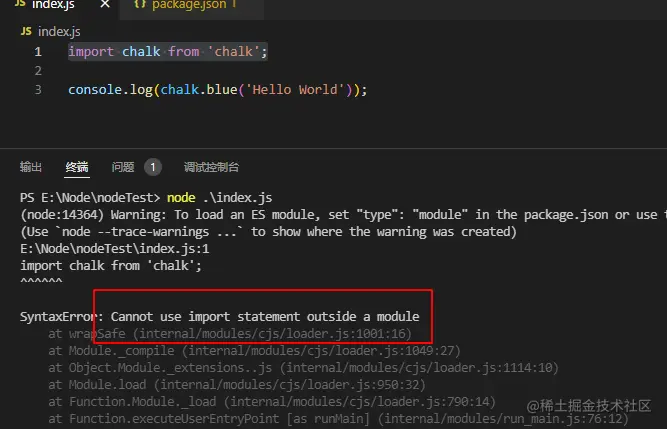Click the Module._compile stack trace line
Screen dimensions: 667x429
[254, 351]
